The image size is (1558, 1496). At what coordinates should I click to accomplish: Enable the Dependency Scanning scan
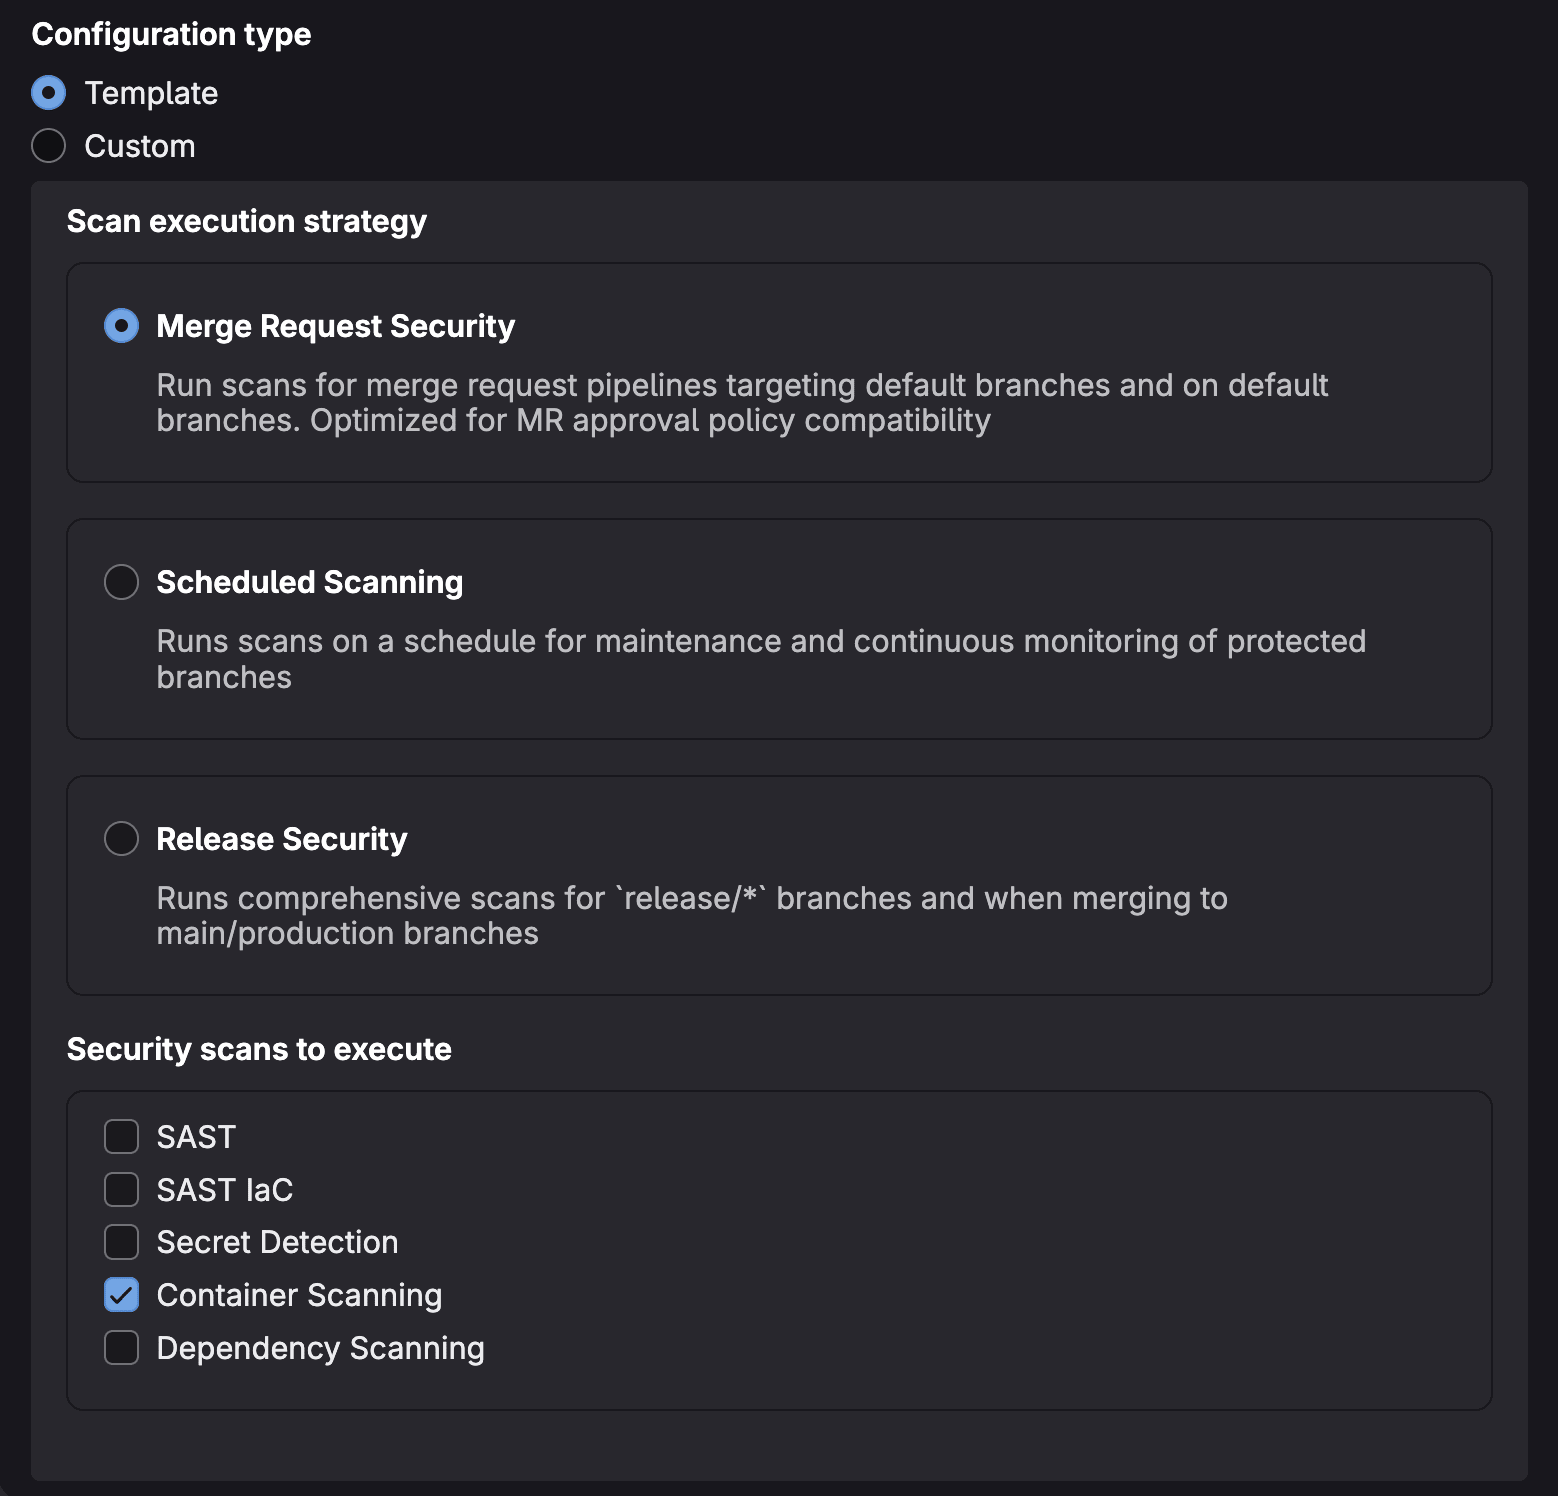121,1348
